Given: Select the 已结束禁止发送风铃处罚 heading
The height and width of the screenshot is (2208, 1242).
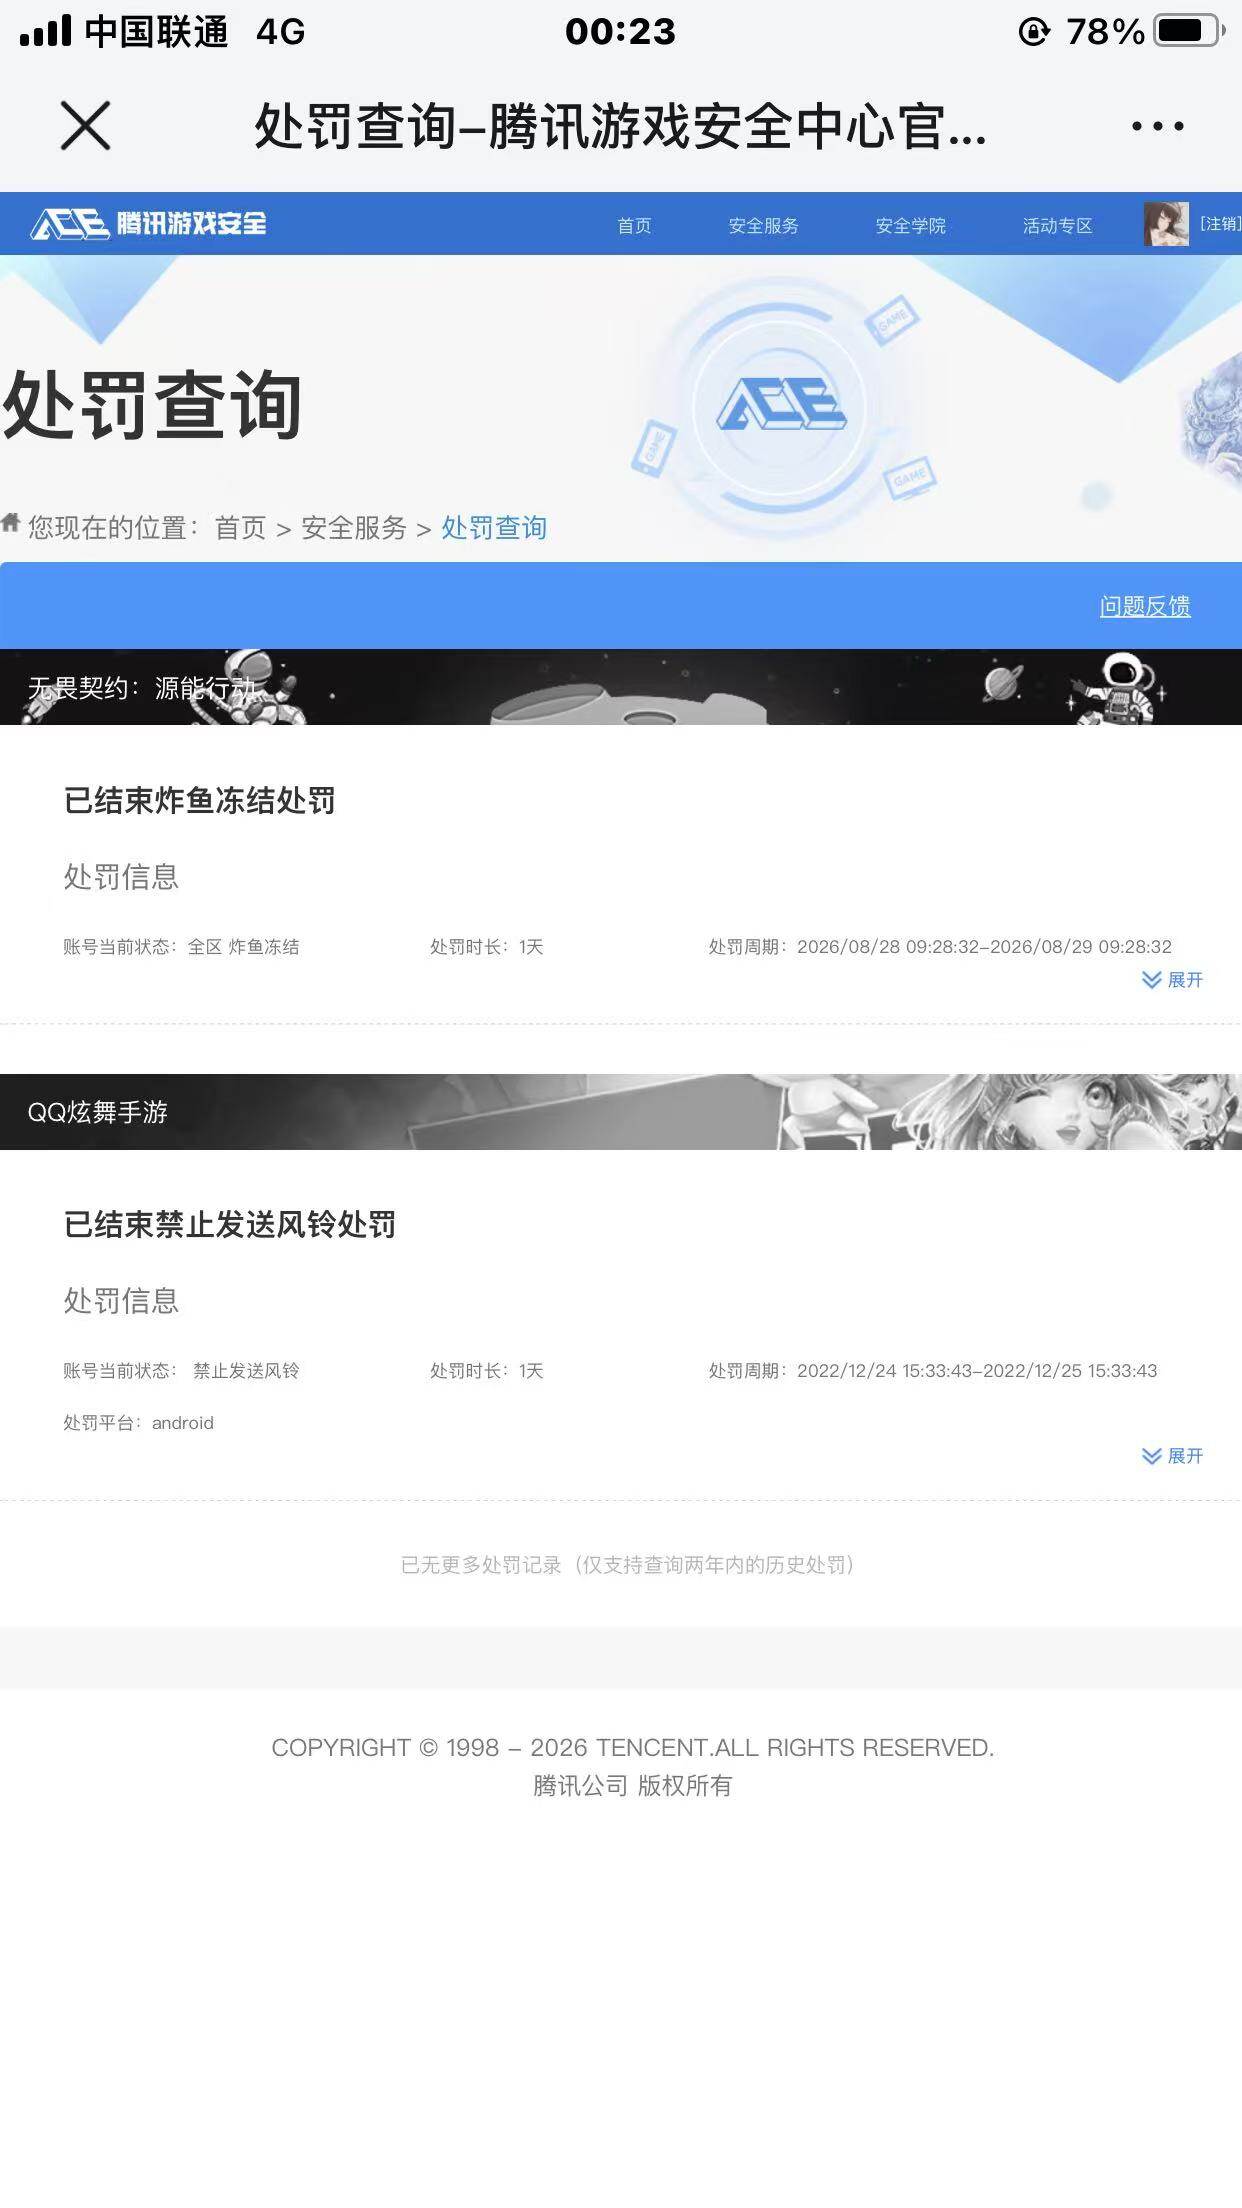Looking at the screenshot, I should pyautogui.click(x=230, y=1225).
